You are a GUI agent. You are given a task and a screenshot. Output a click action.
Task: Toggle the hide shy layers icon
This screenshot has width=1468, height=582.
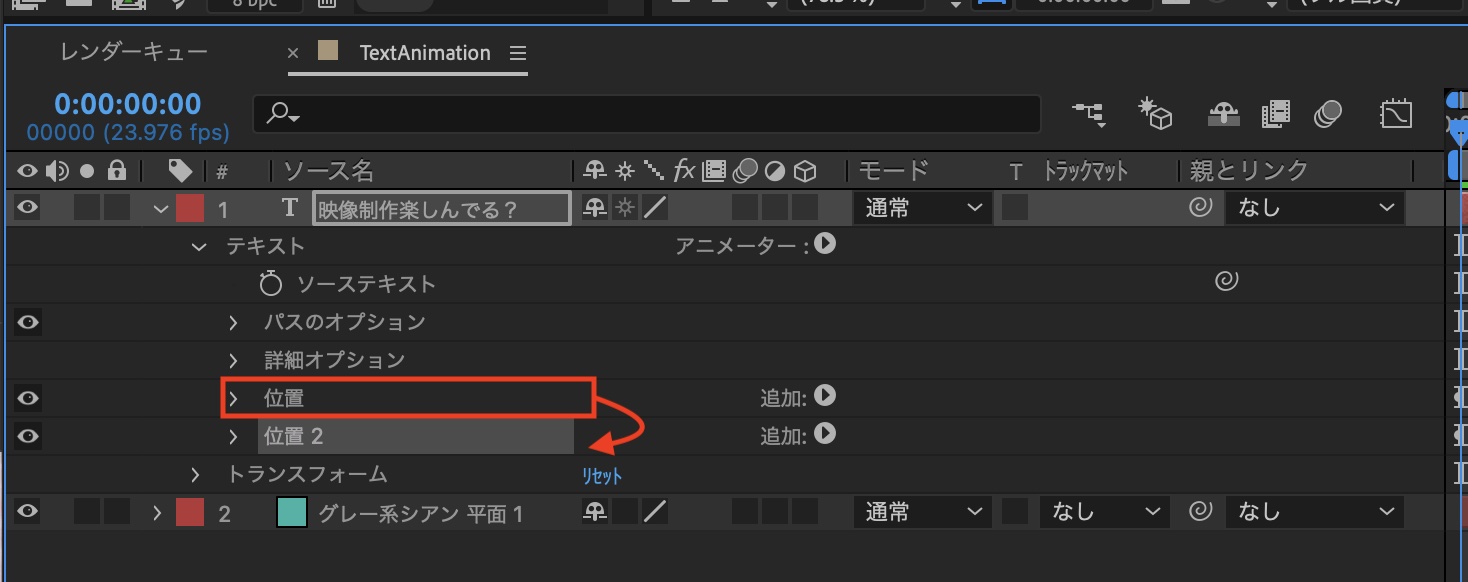pyautogui.click(x=1223, y=114)
